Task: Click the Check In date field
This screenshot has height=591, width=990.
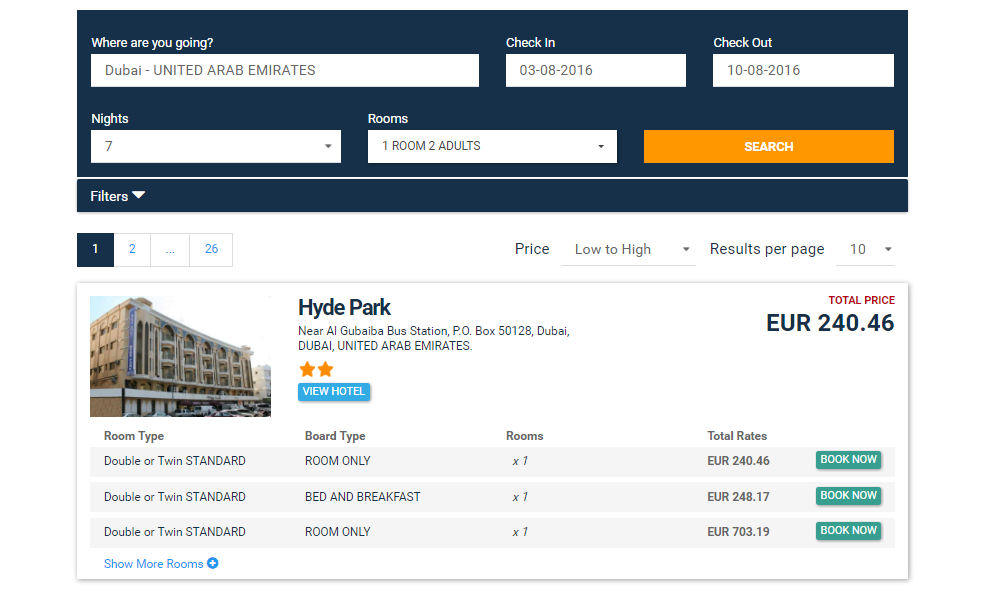Action: pyautogui.click(x=596, y=71)
